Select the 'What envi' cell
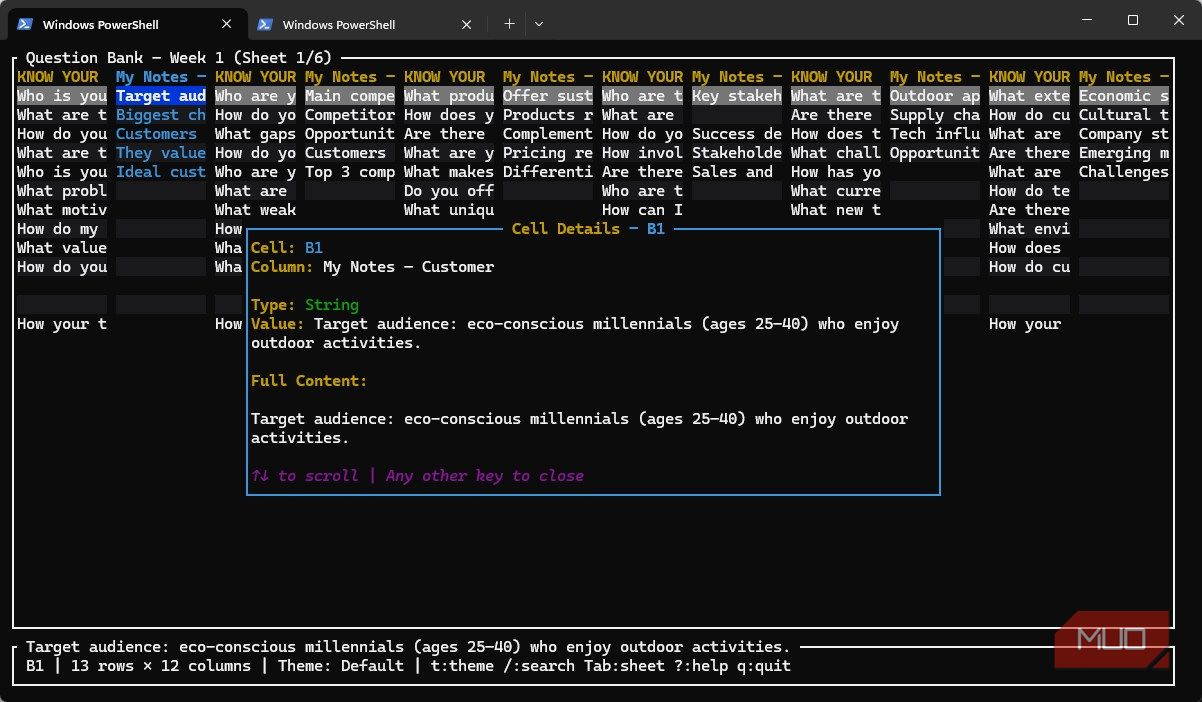Viewport: 1202px width, 702px height. 1029,229
